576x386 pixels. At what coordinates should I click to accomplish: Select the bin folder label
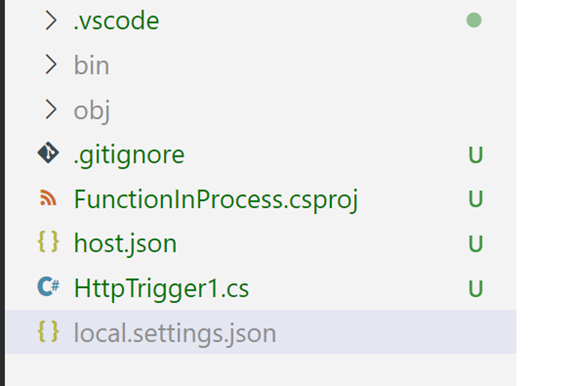(91, 65)
